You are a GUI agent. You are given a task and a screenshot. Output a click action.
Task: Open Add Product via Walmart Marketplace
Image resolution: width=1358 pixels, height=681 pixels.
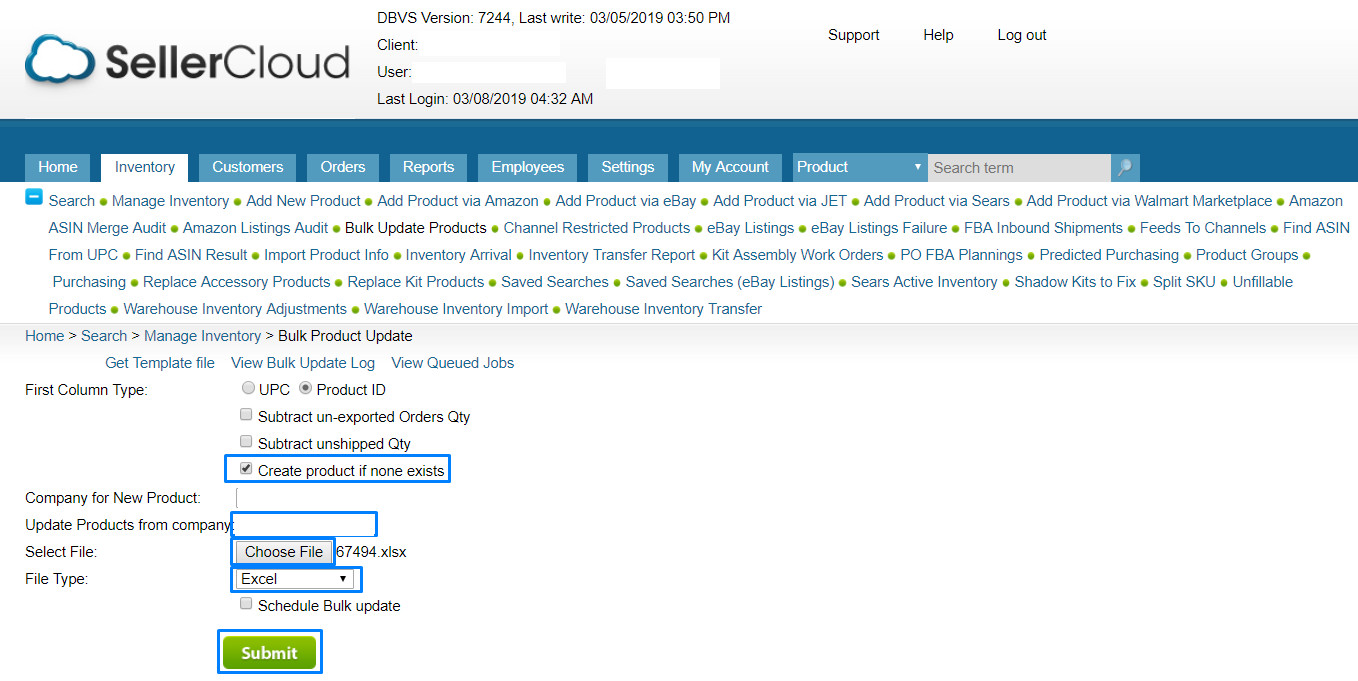[x=1150, y=201]
